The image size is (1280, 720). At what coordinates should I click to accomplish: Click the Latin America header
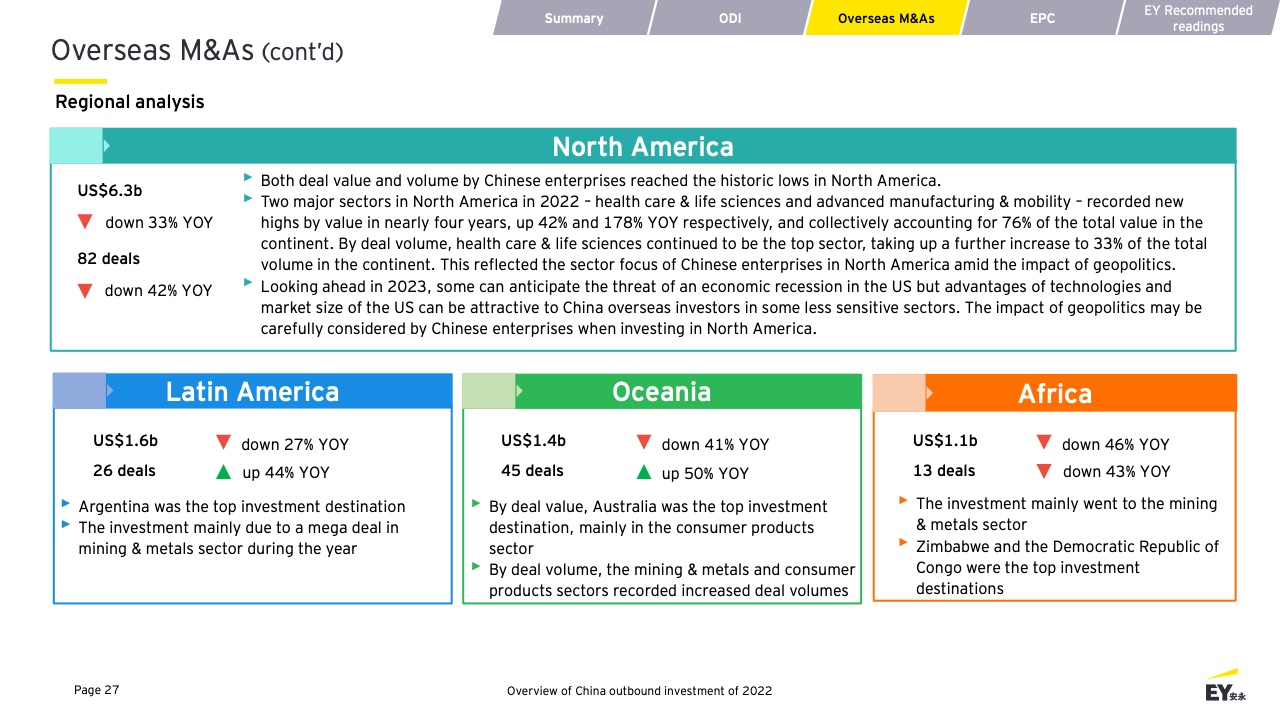252,391
